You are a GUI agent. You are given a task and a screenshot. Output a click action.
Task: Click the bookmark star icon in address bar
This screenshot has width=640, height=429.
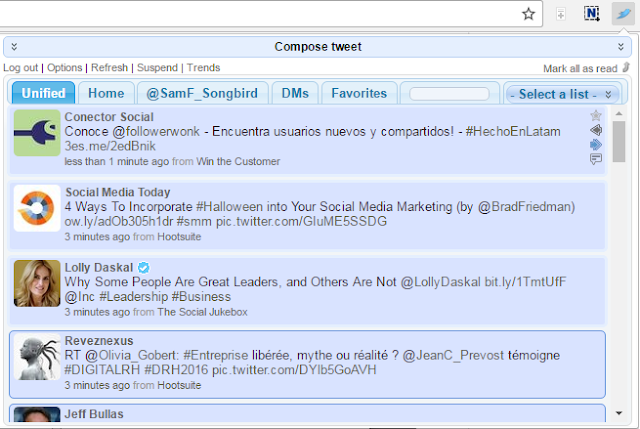[x=529, y=14]
